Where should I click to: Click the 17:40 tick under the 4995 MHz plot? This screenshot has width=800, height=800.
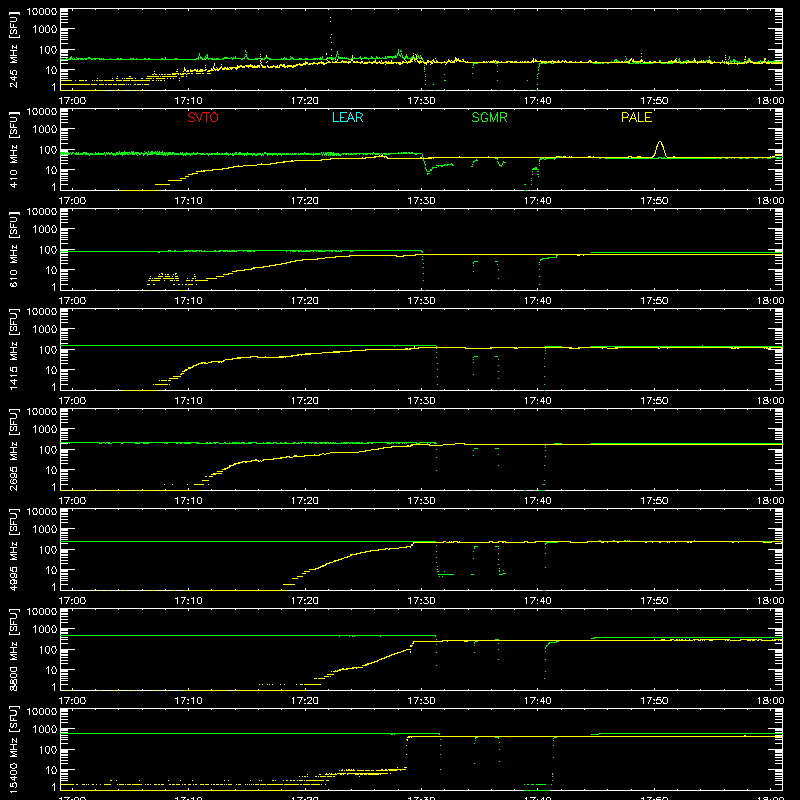coord(537,601)
